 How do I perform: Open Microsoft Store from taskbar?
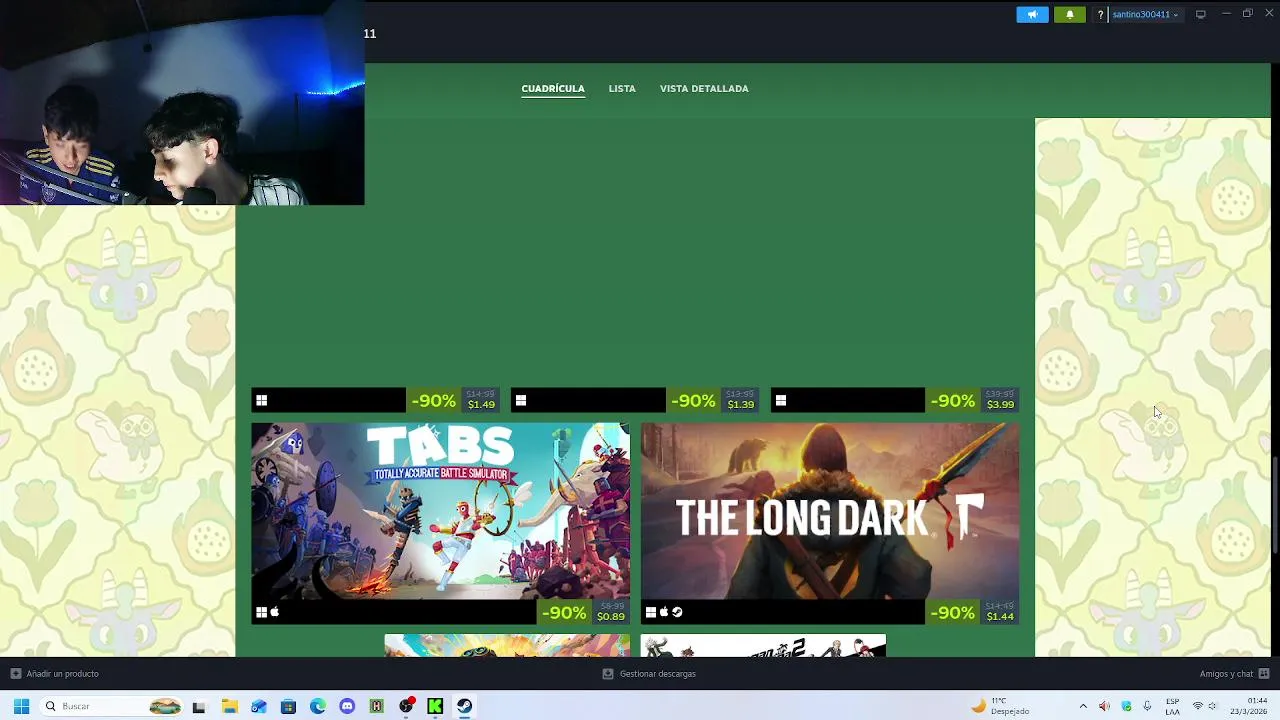click(x=288, y=706)
